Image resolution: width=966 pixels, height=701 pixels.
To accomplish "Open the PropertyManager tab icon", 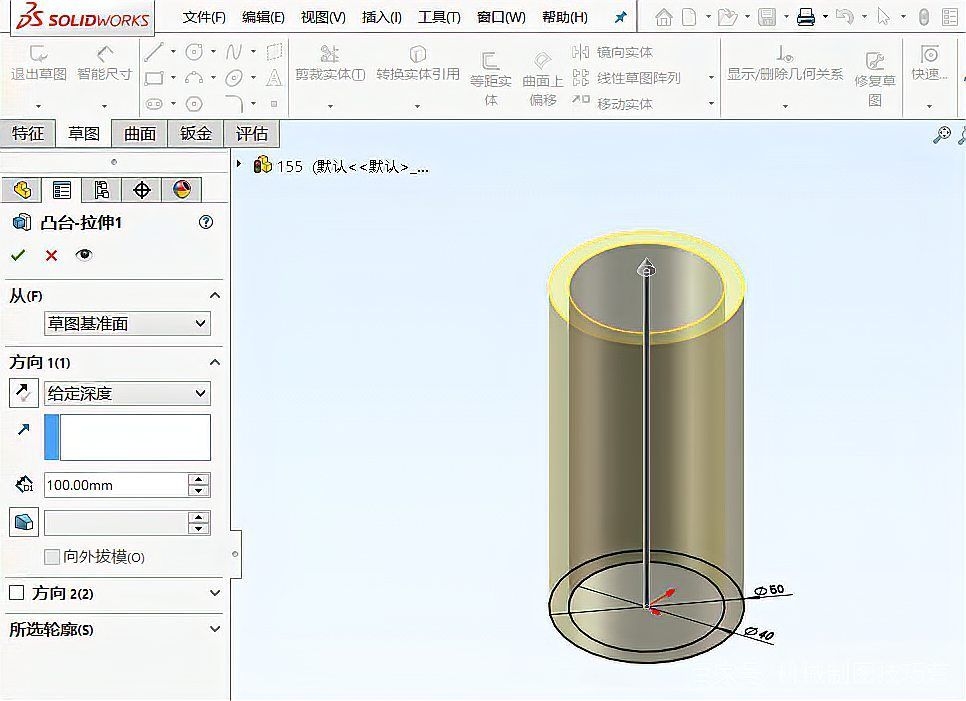I will 62,190.
